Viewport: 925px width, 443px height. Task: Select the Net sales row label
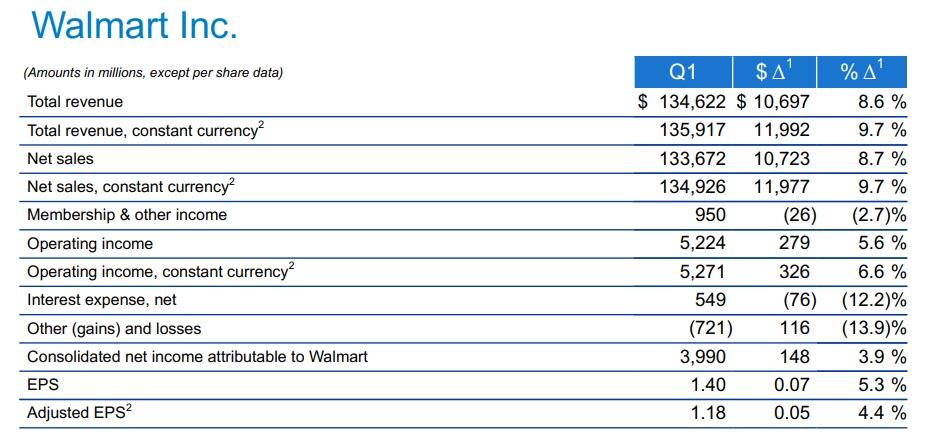coord(60,158)
